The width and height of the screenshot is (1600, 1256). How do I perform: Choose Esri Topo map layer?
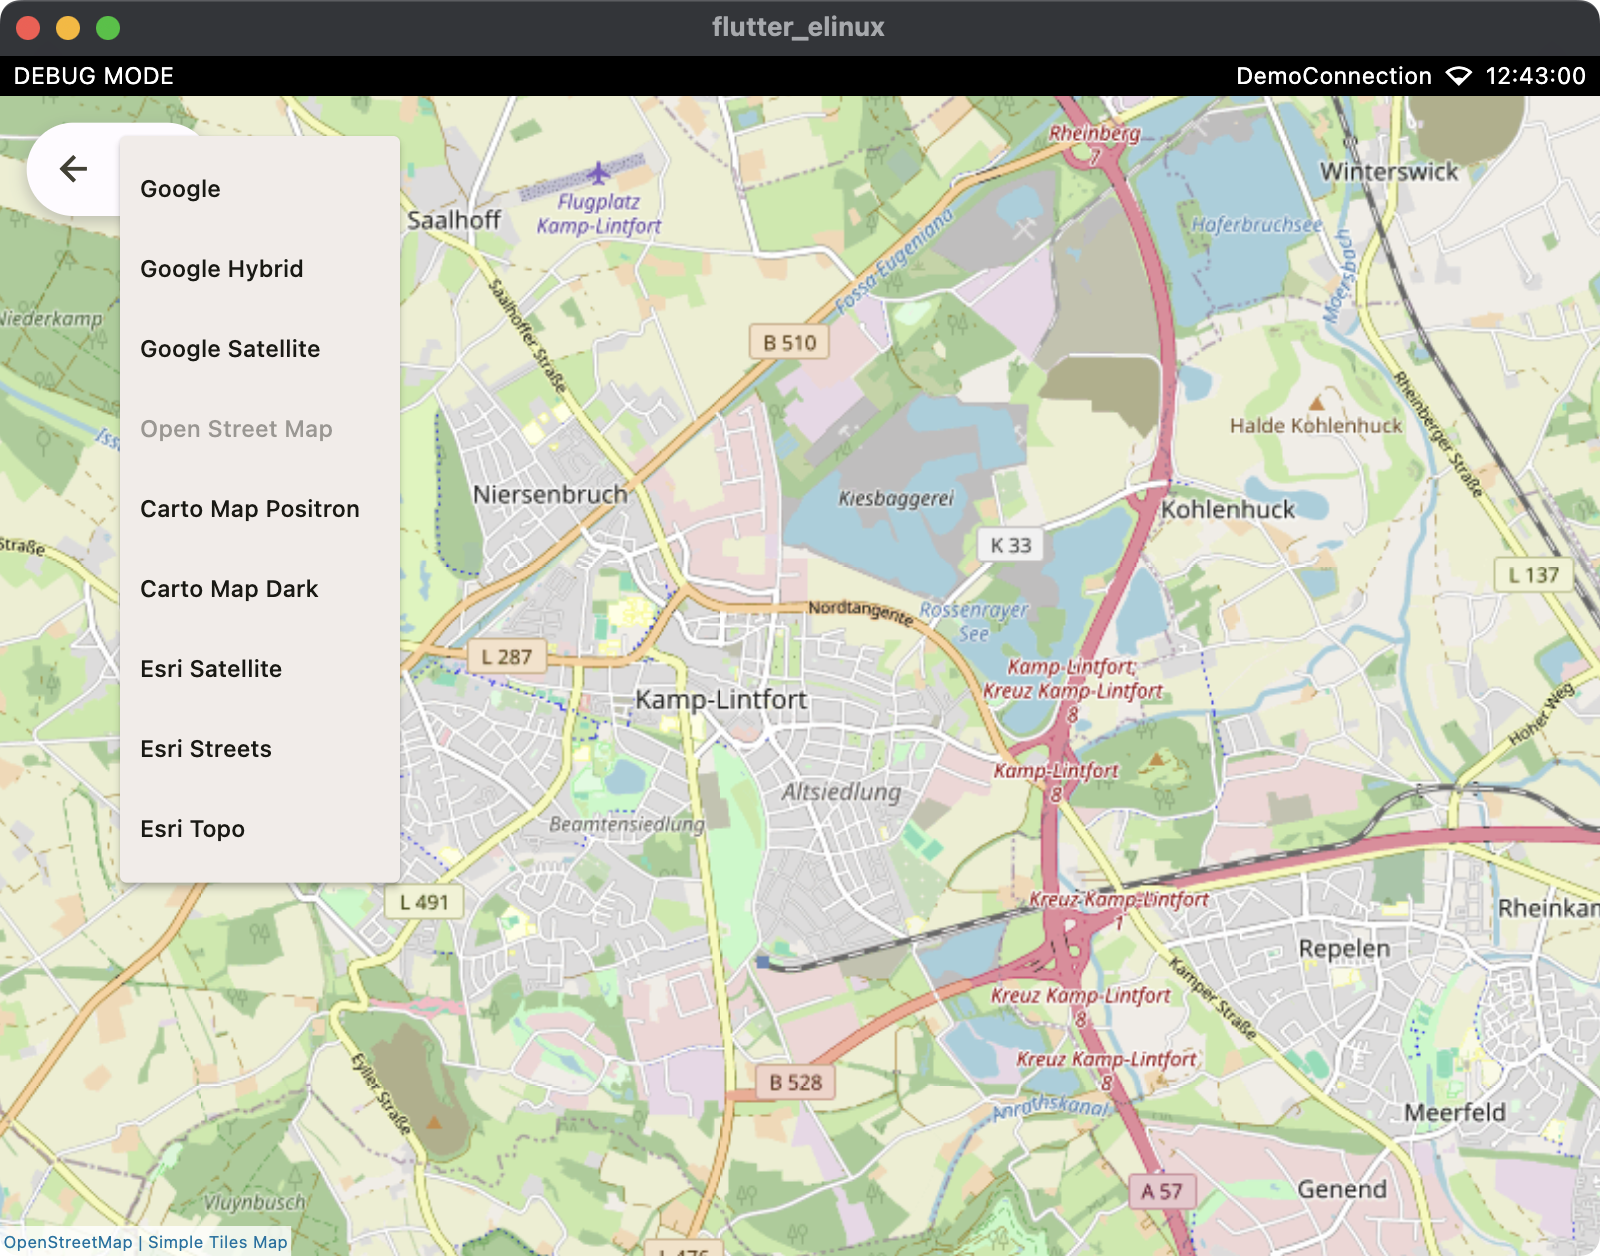260,829
